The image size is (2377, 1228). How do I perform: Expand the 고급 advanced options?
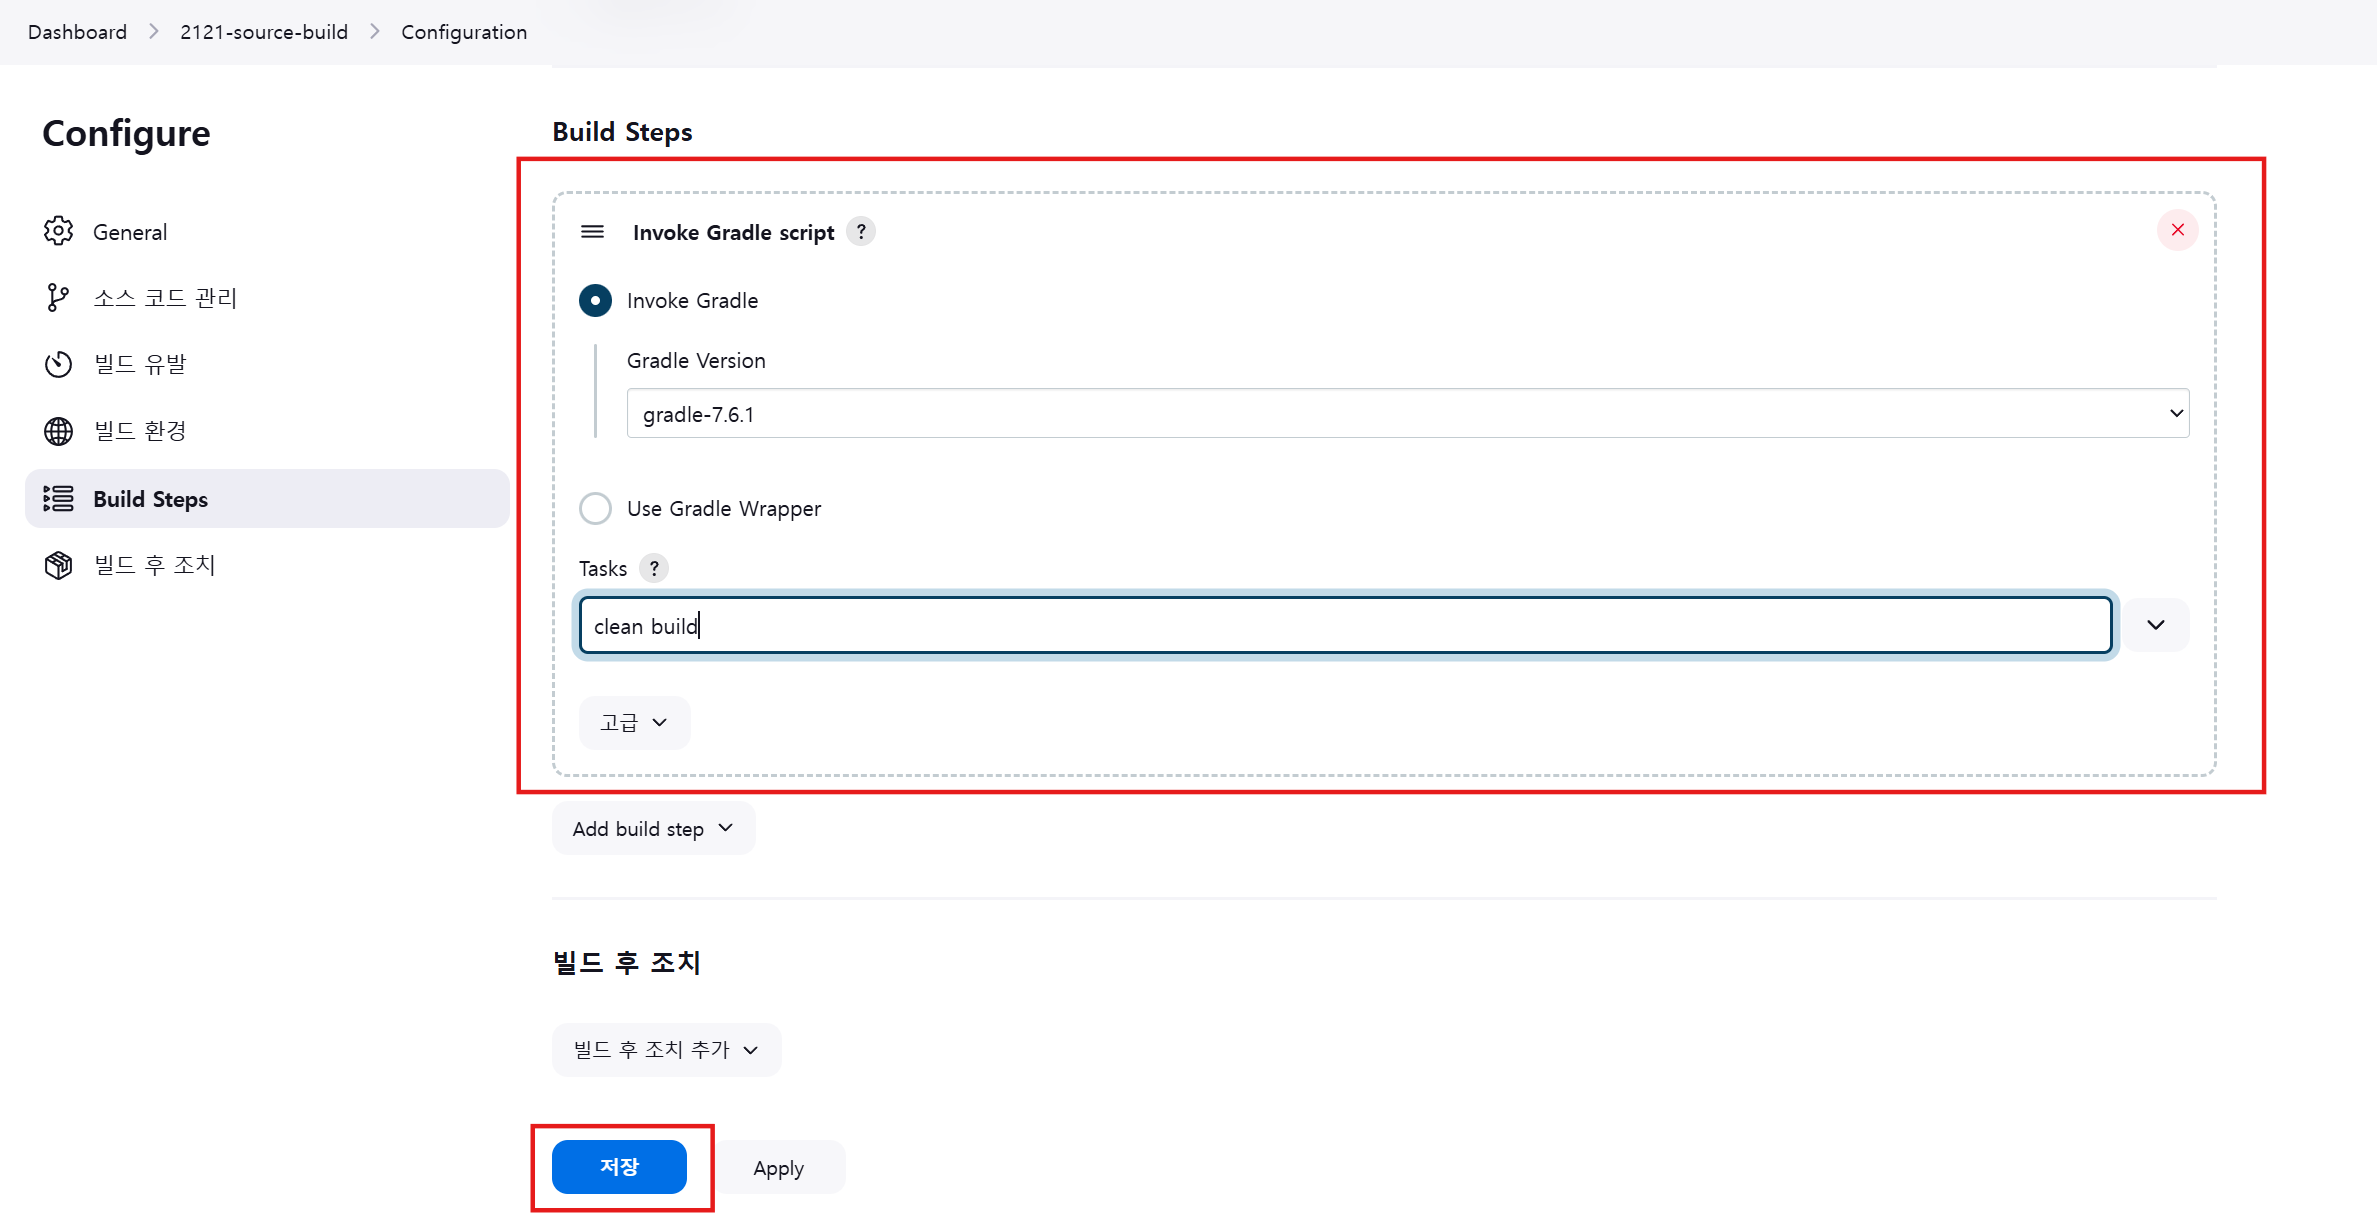[x=634, y=722]
